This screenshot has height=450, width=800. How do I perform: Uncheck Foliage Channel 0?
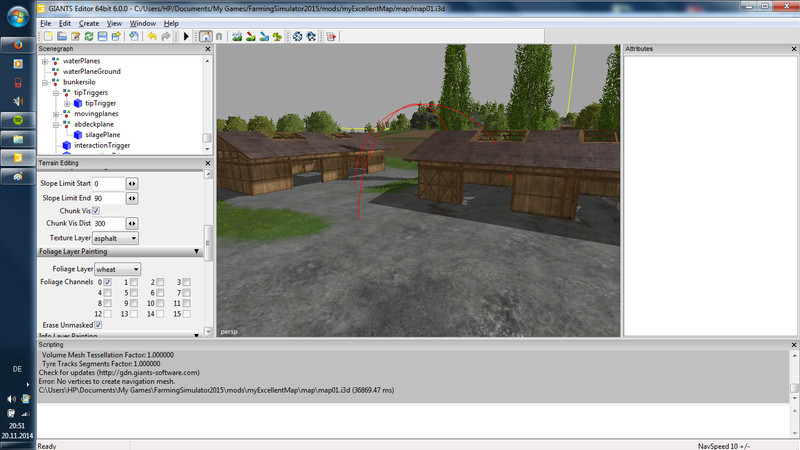(x=108, y=282)
